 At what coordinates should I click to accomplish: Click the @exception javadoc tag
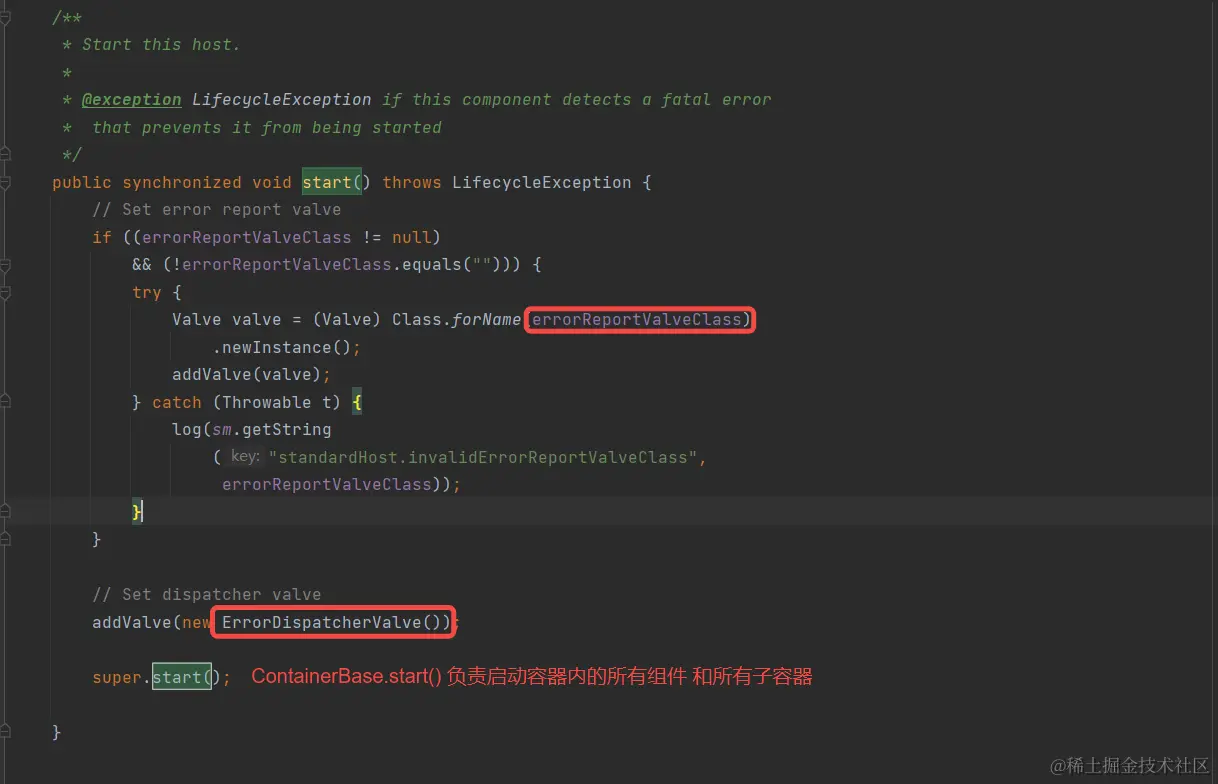coord(131,100)
